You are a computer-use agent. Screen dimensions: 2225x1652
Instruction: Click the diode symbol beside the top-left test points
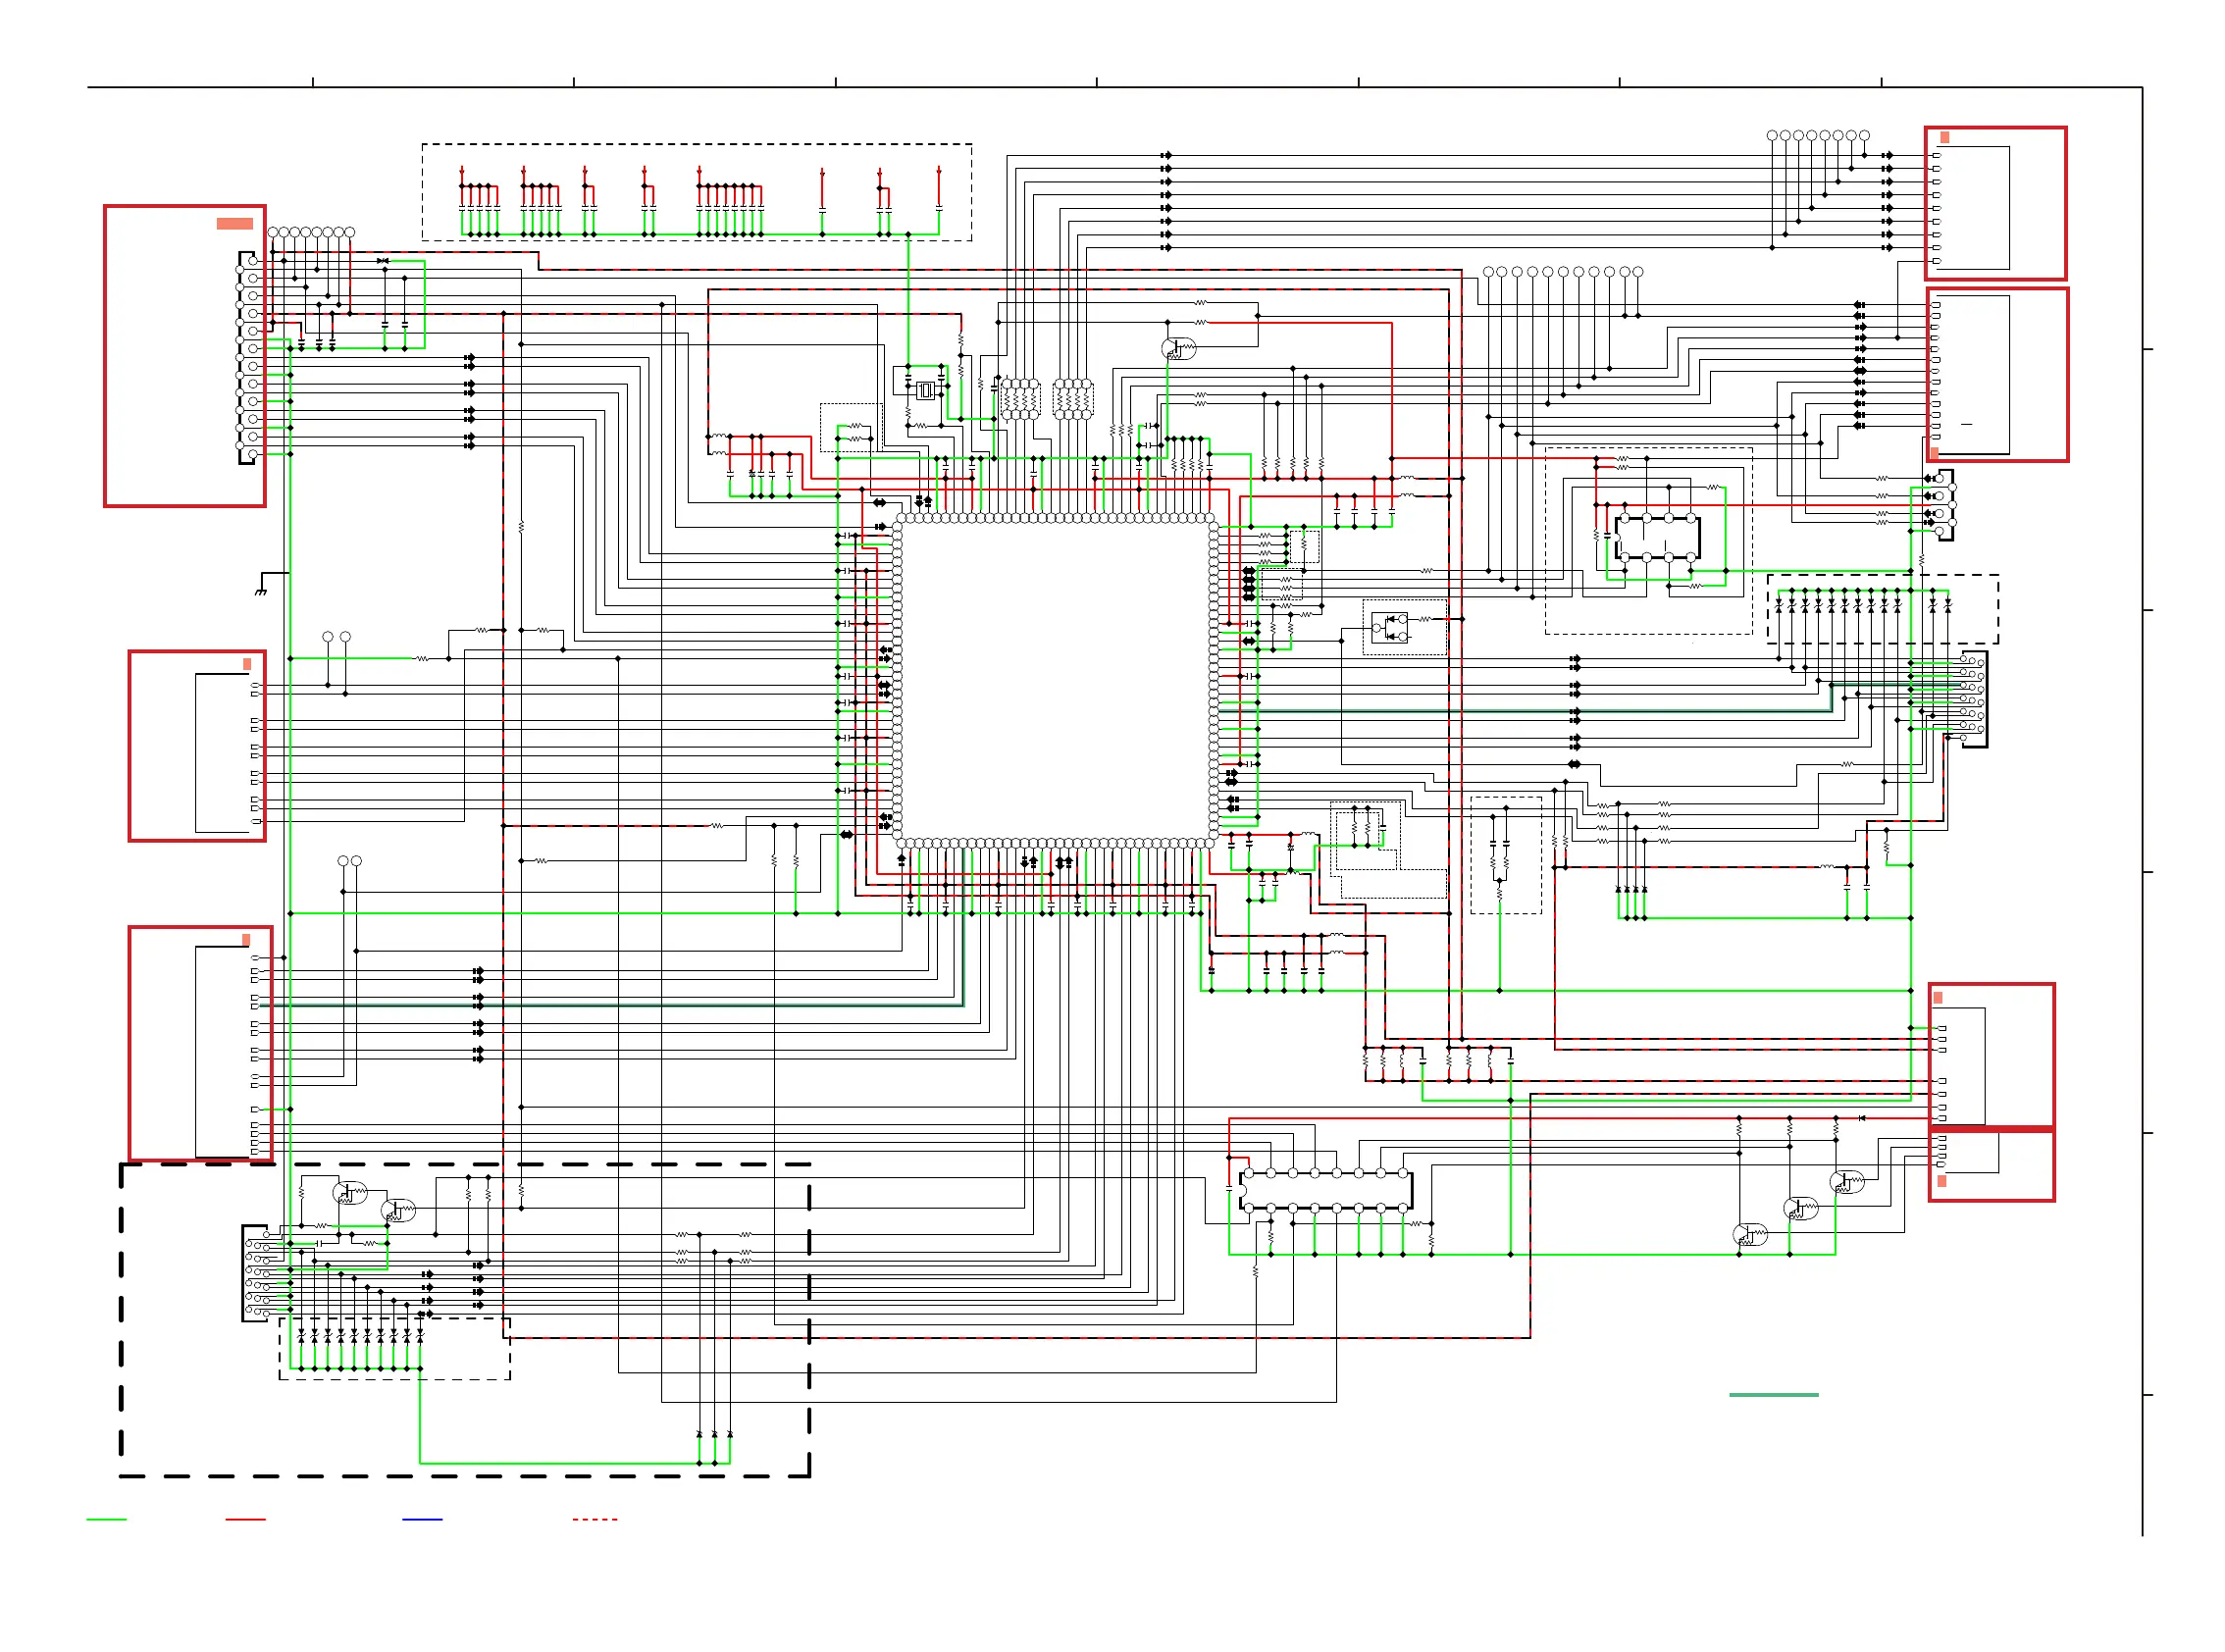383,261
